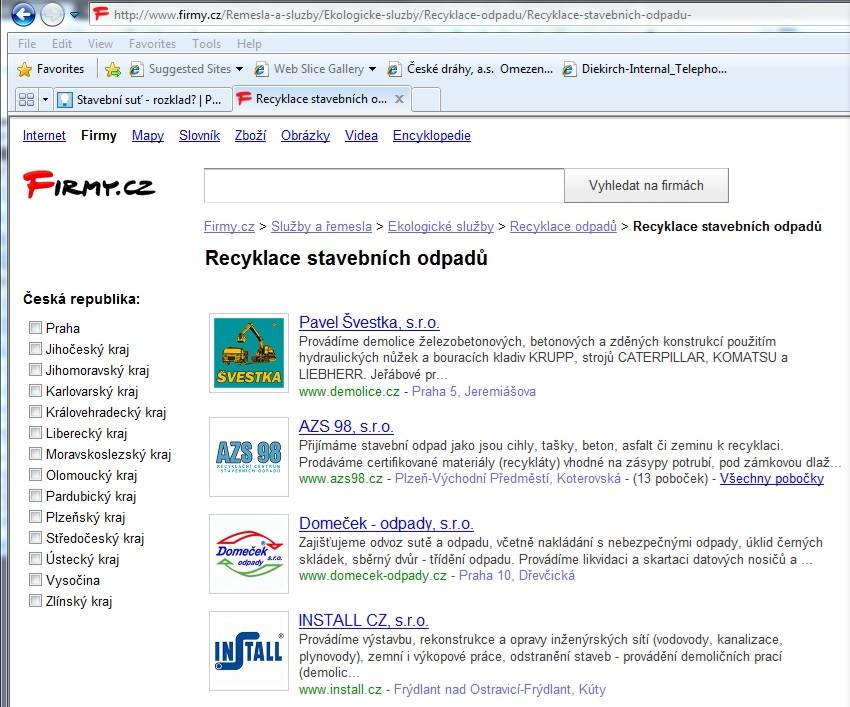Open the AZS 98, s.r.o. listing
The width and height of the screenshot is (850, 707).
click(x=346, y=426)
